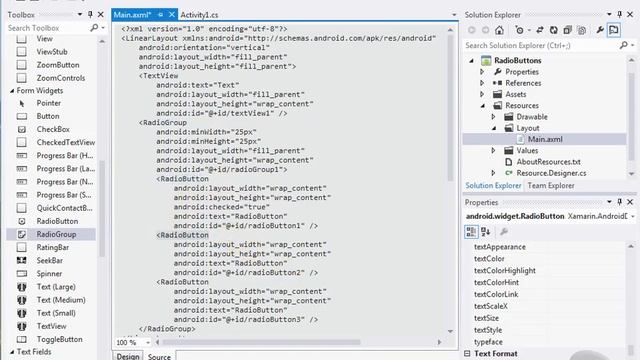The height and width of the screenshot is (360, 640).
Task: Collapse RadioButtons project node
Action: [x=471, y=60]
